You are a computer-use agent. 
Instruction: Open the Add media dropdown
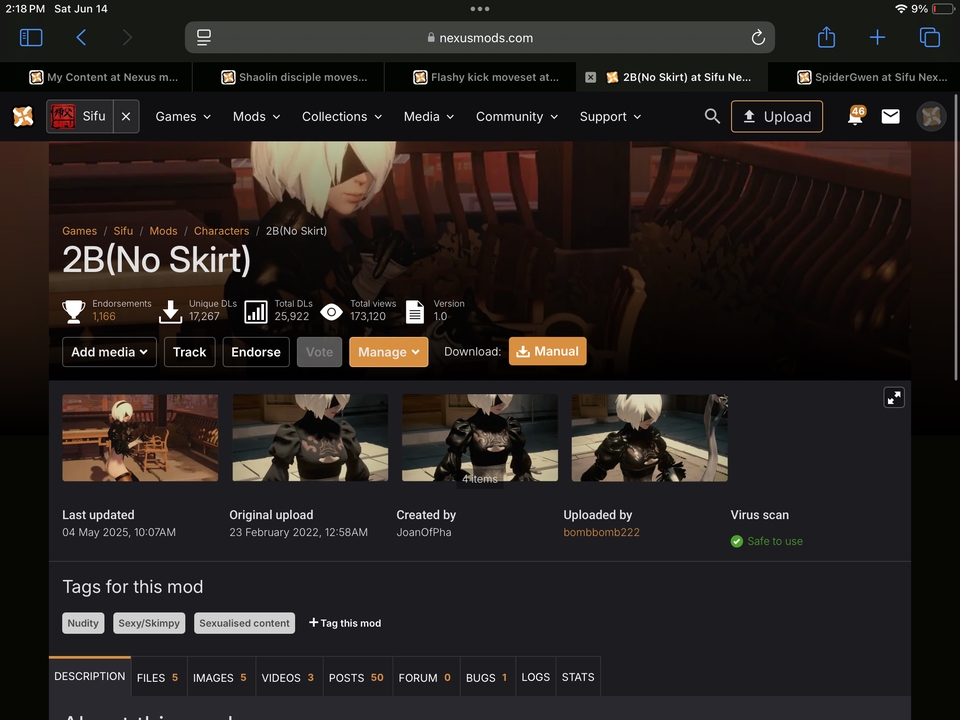[x=109, y=352]
